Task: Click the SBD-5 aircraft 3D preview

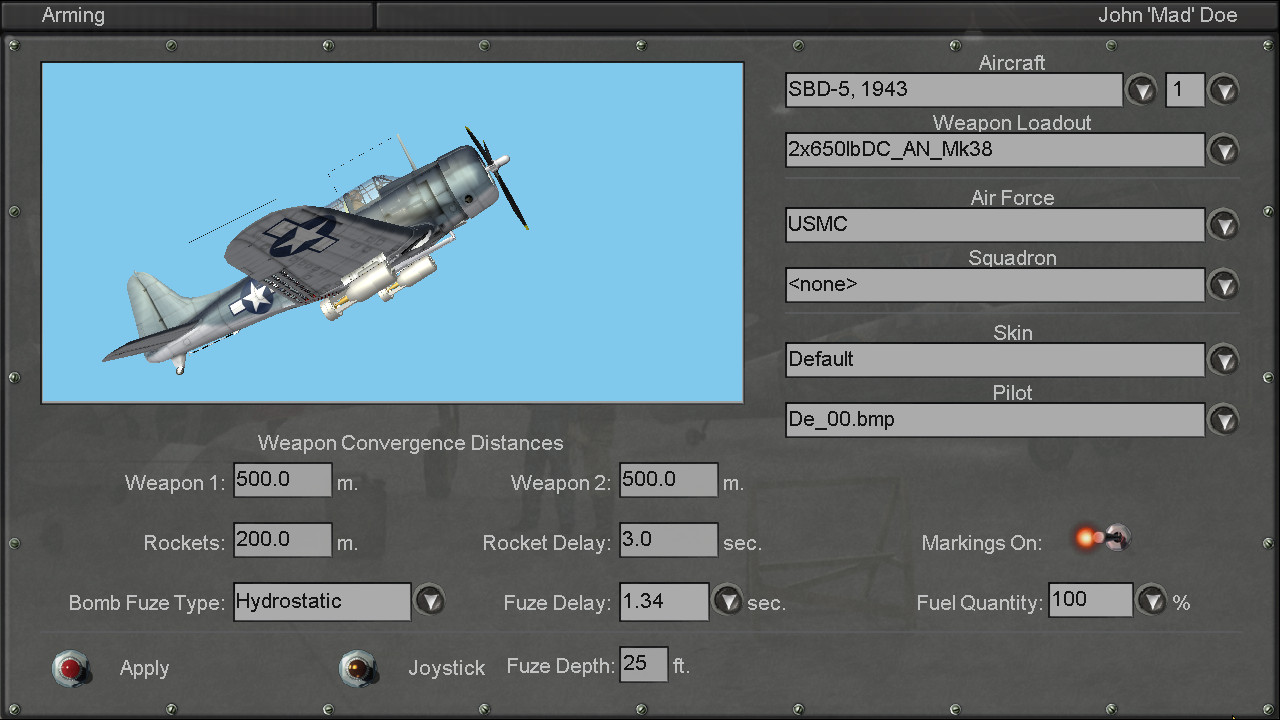Action: click(392, 233)
